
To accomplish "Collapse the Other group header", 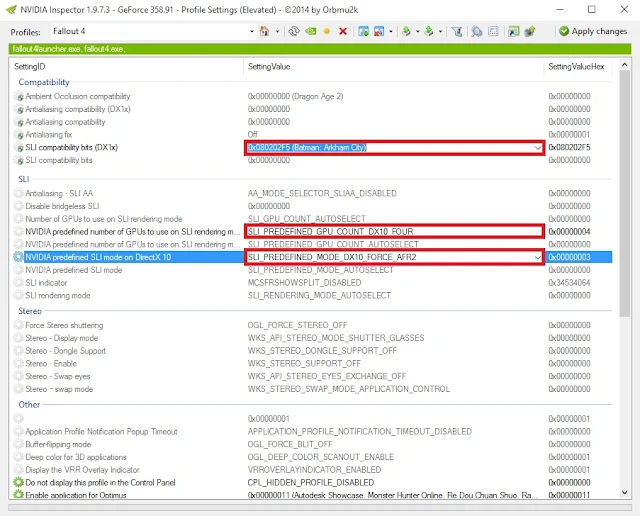I will [29, 405].
